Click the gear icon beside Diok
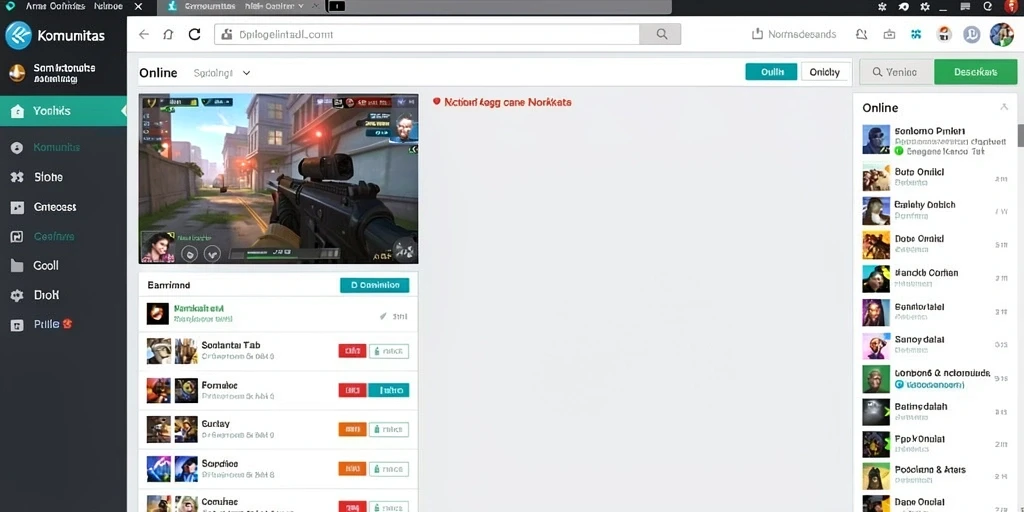This screenshot has height=512, width=1024. point(17,295)
